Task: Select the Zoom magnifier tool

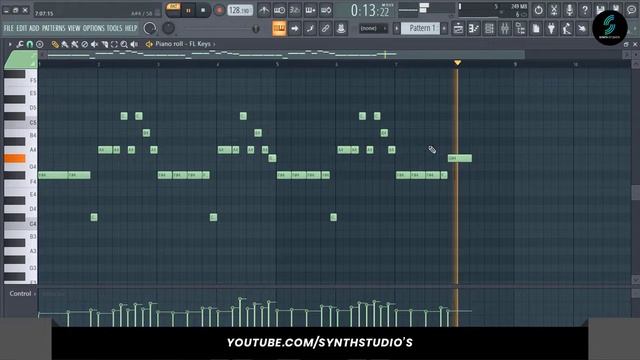Action: (124, 44)
